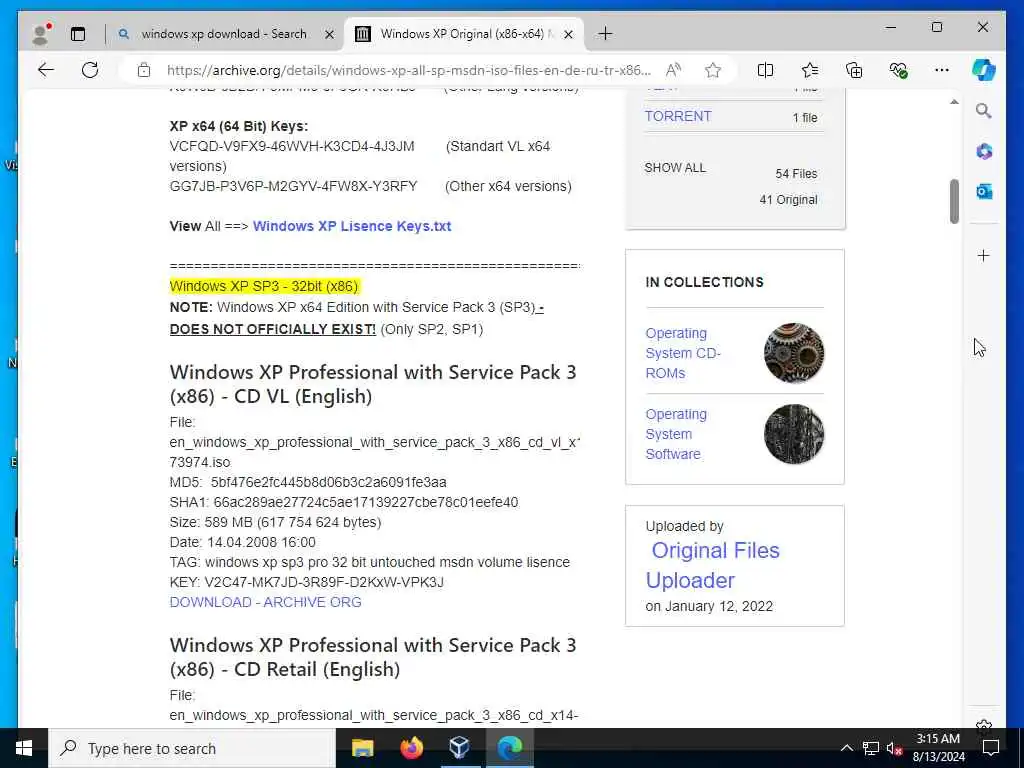The width and height of the screenshot is (1024, 768).
Task: Open sidebar Search icon
Action: [x=984, y=111]
